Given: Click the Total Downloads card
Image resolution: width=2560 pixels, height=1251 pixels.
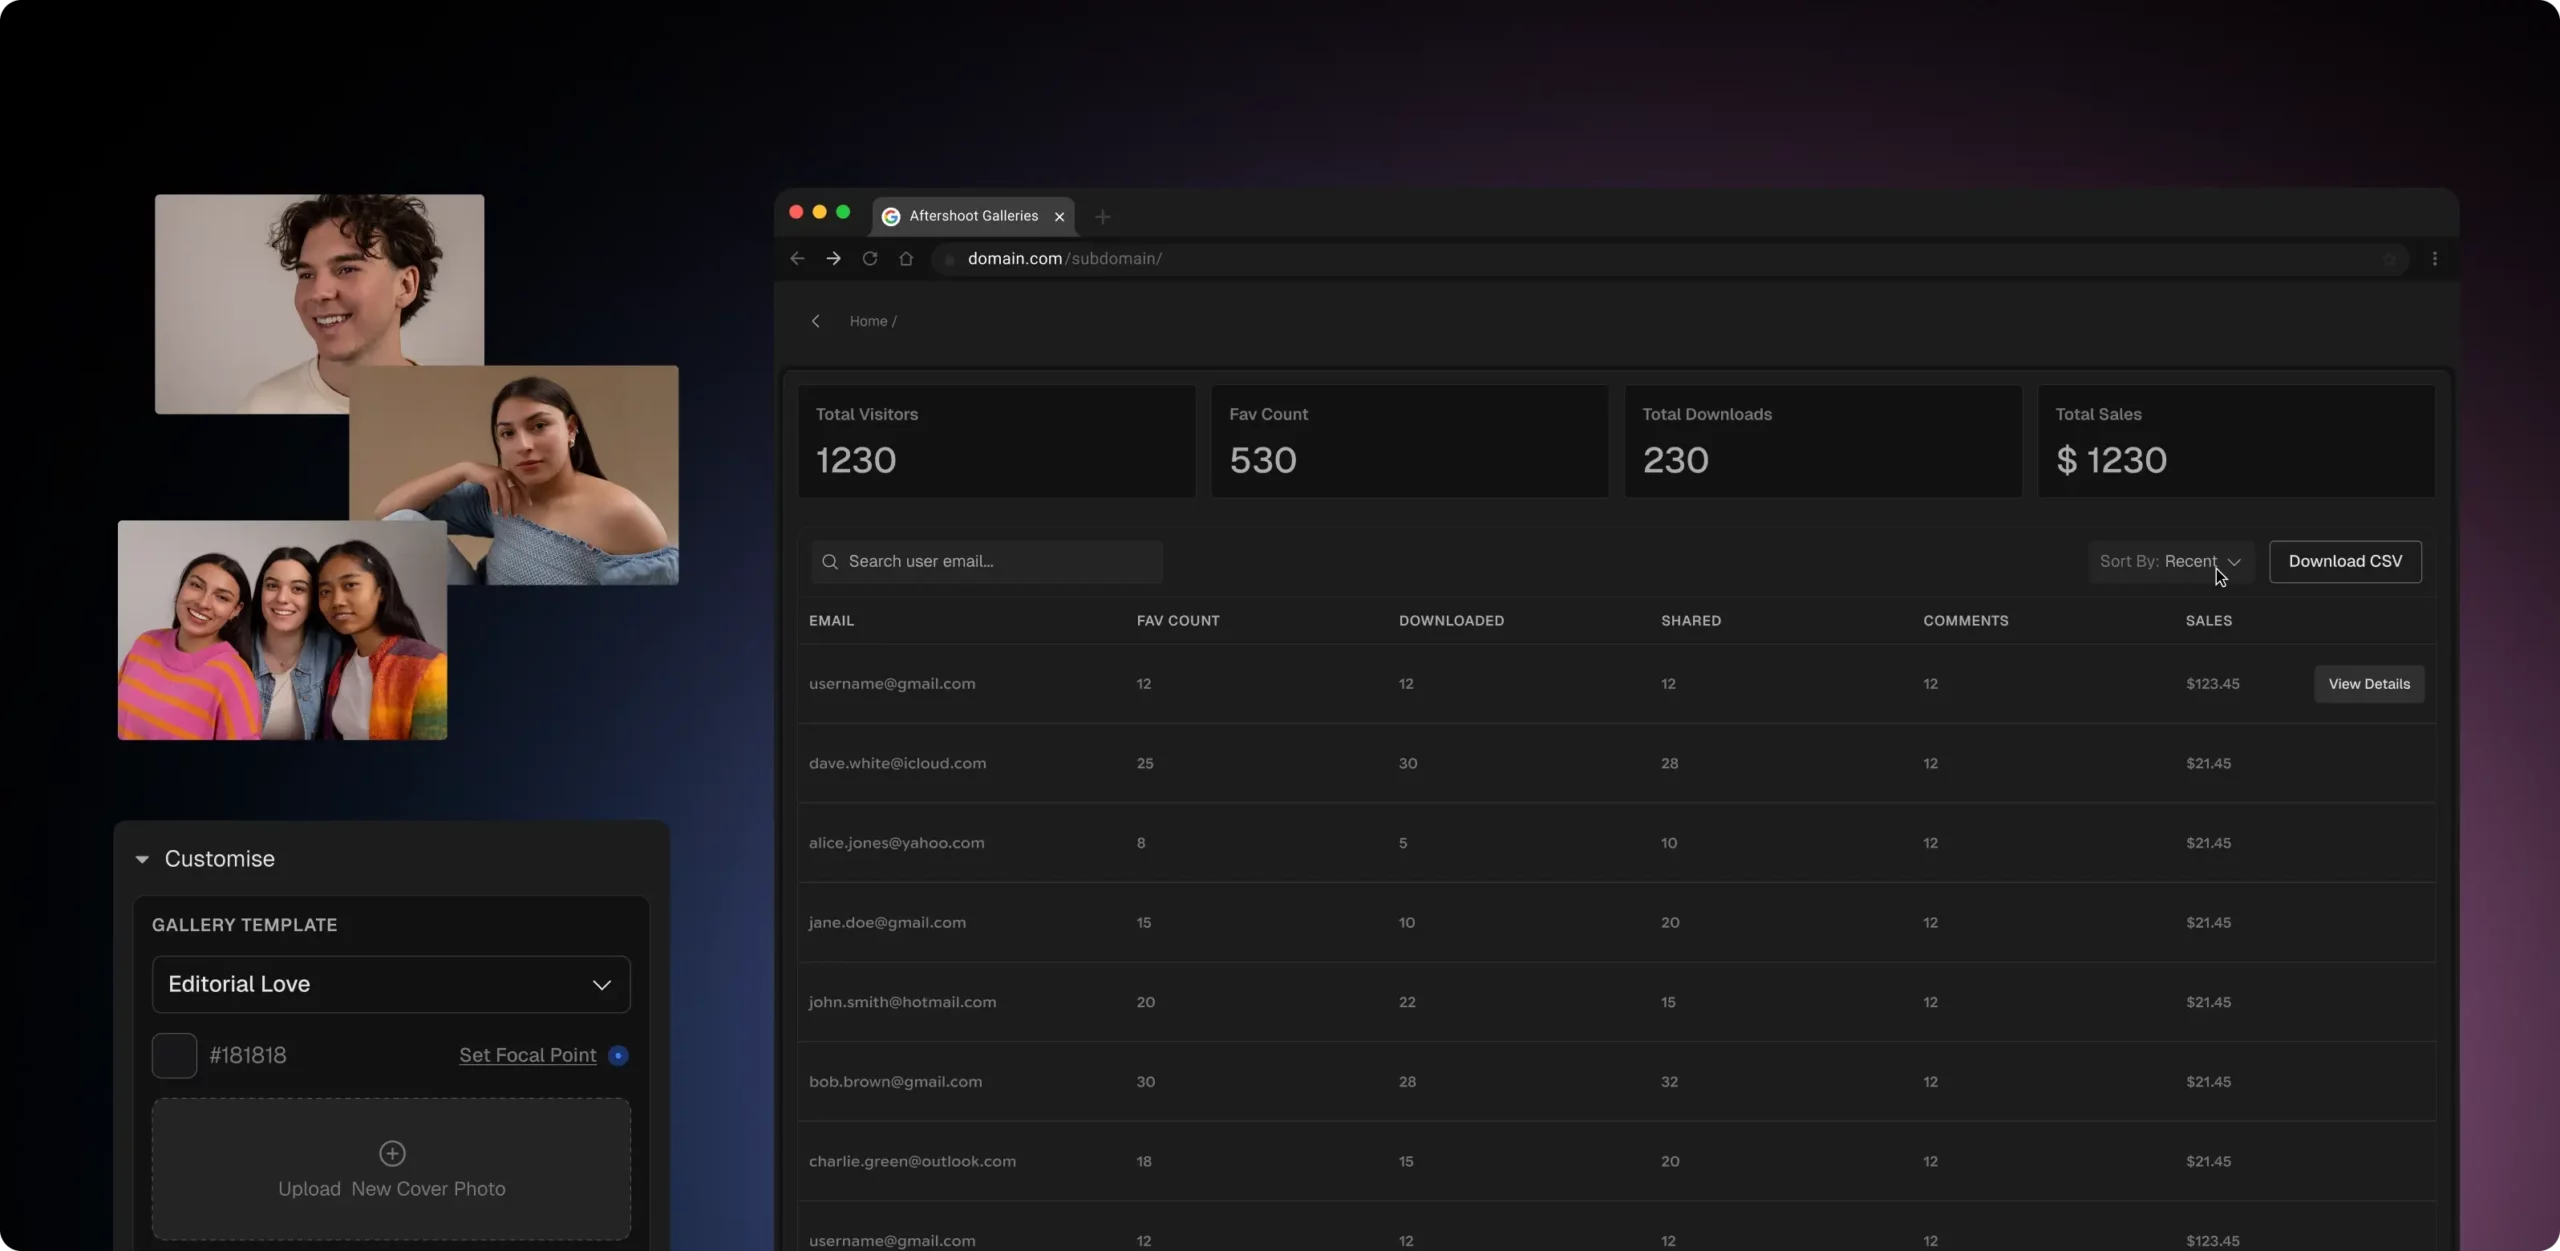Looking at the screenshot, I should [x=1823, y=441].
